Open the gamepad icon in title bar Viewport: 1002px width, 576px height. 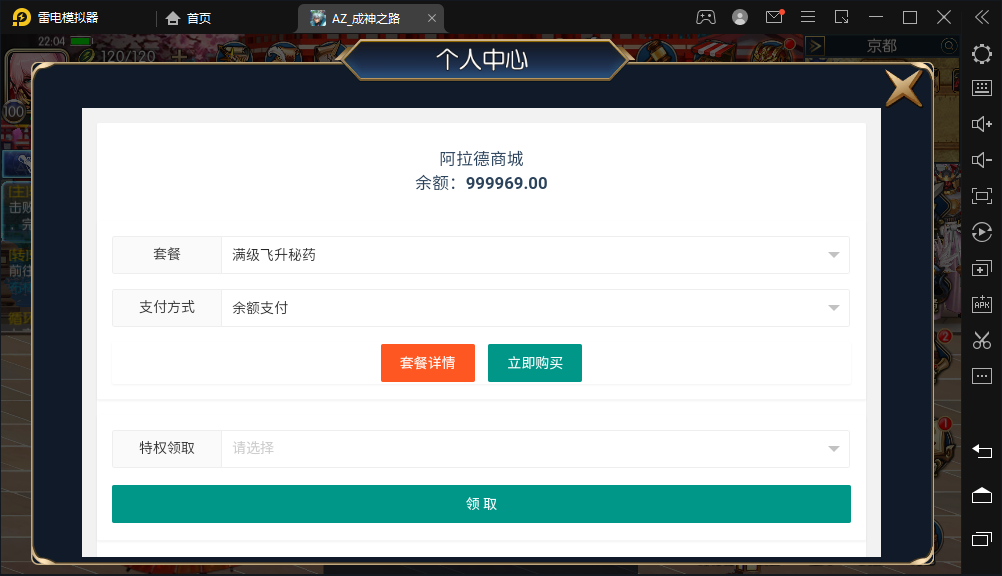tap(706, 17)
